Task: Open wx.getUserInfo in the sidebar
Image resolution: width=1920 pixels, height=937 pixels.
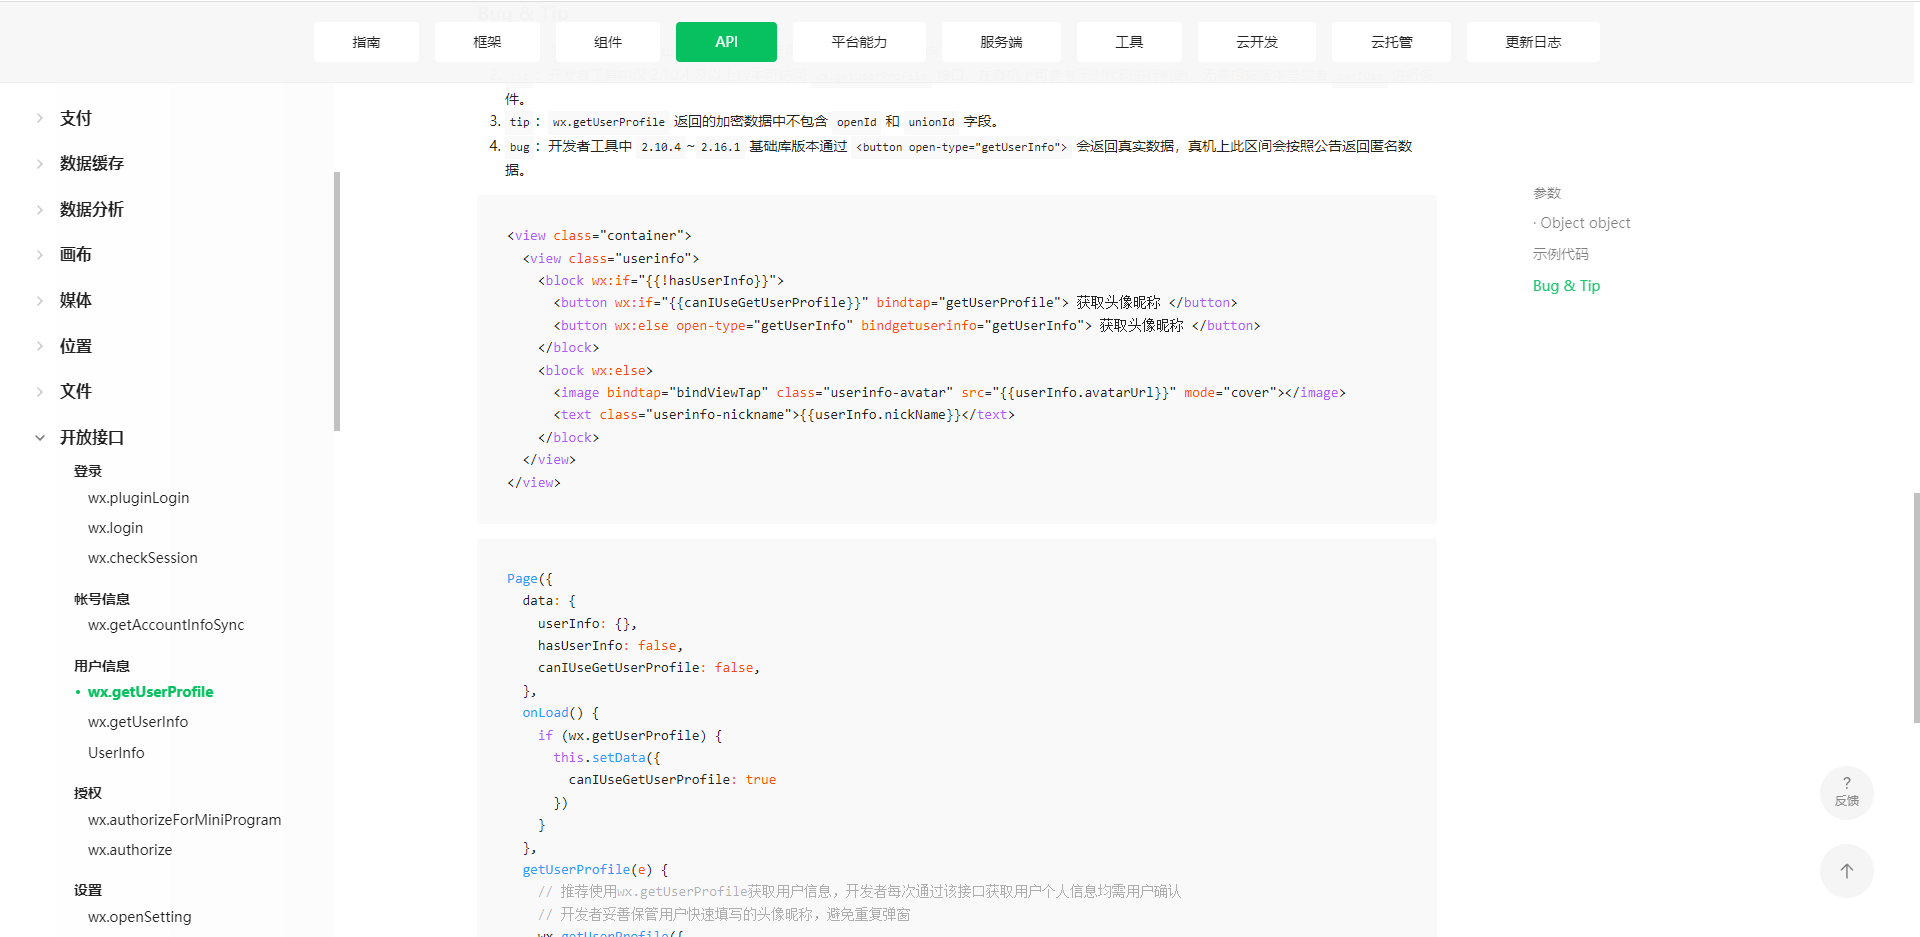Action: coord(138,722)
